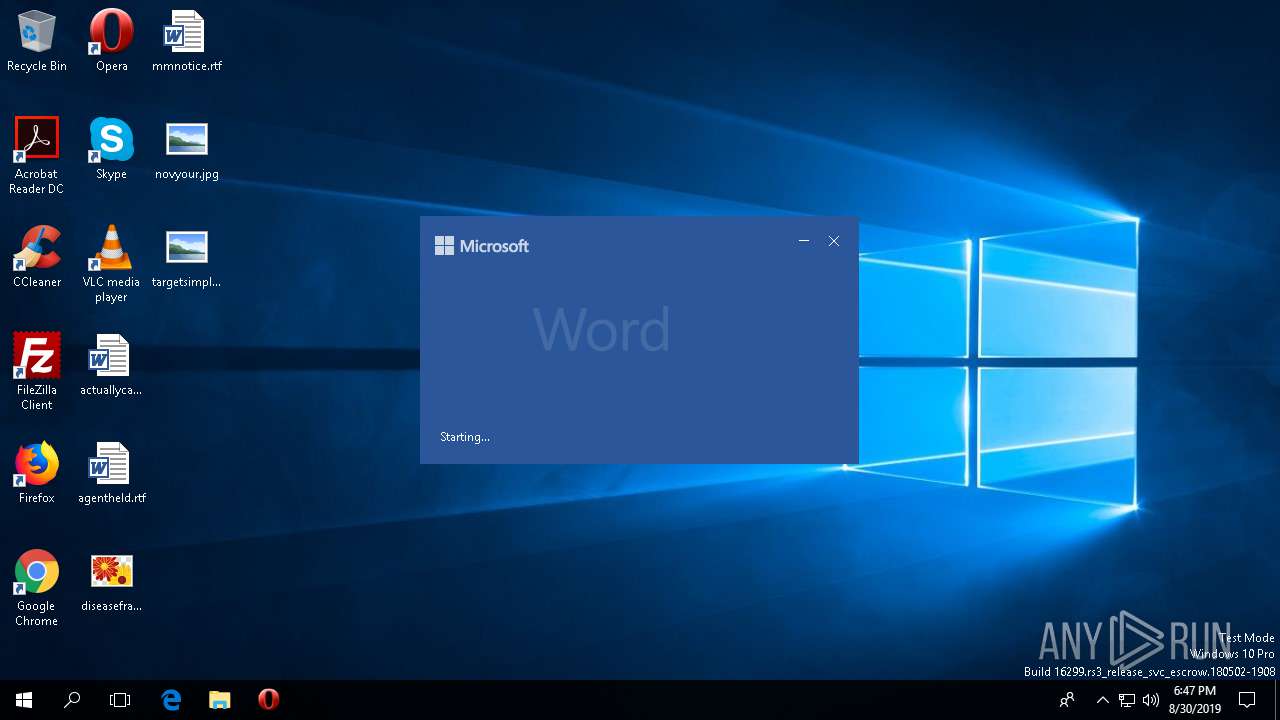Open the Recycle Bin desktop icon
The image size is (1280, 720).
click(x=37, y=42)
